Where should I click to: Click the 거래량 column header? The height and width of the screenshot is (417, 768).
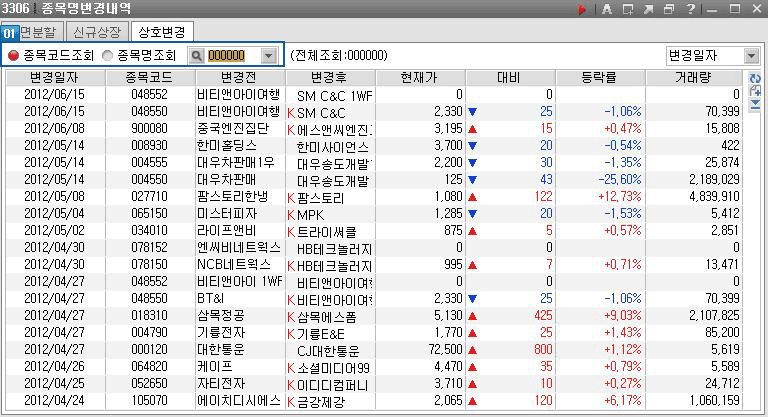(x=694, y=78)
